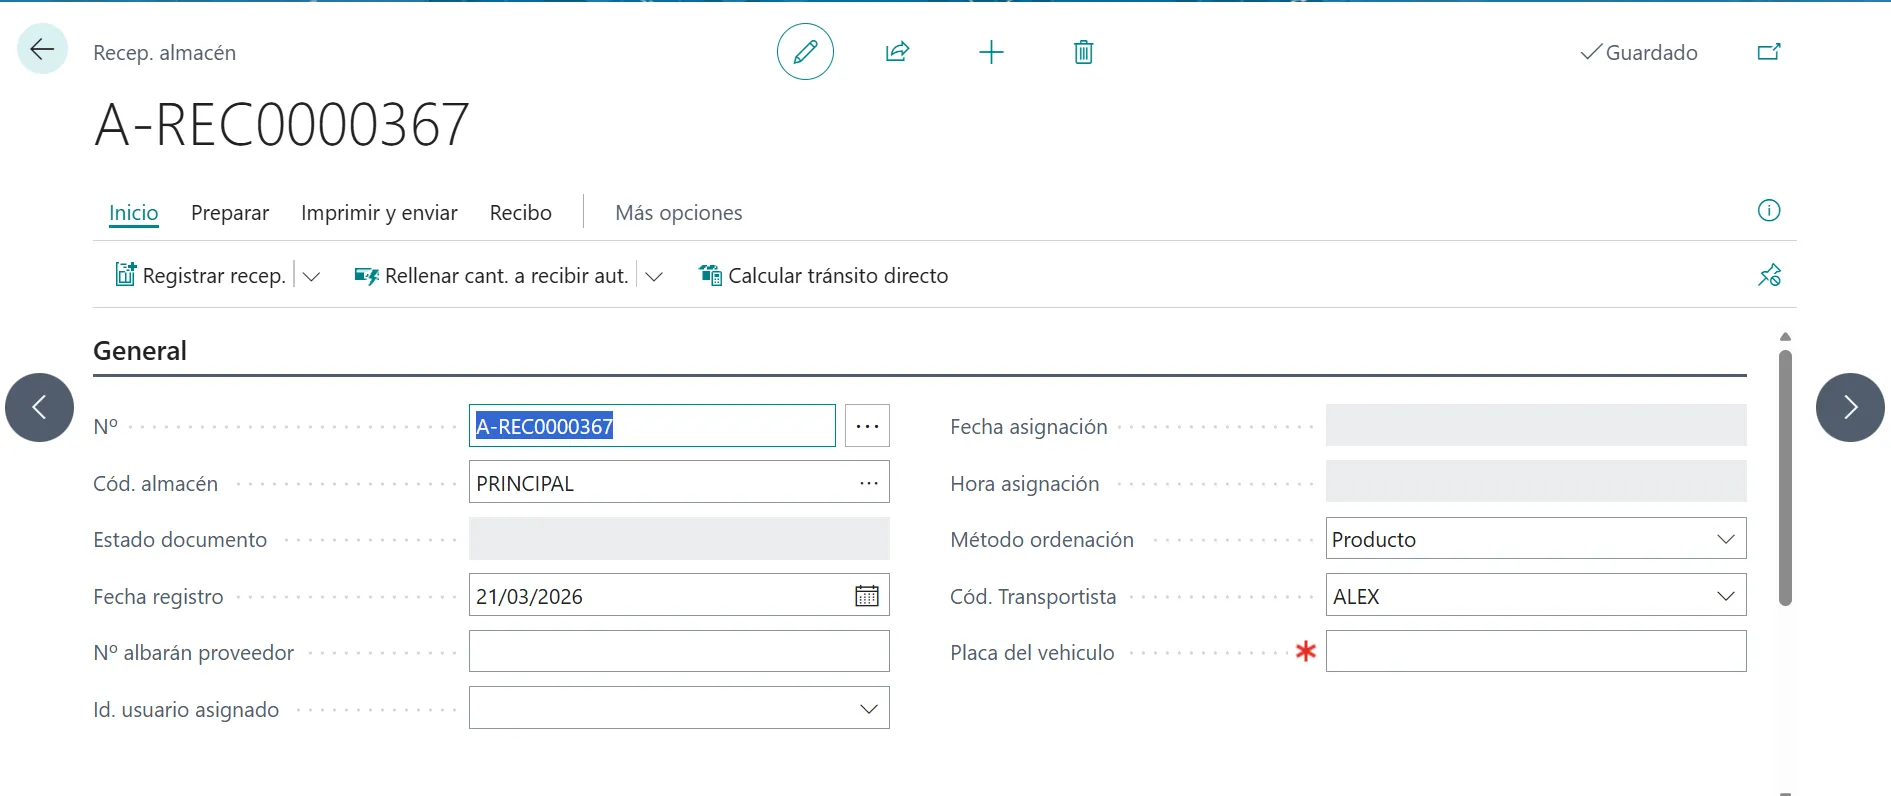This screenshot has width=1891, height=796.
Task: Go to the previous record arrow
Action: pyautogui.click(x=40, y=407)
